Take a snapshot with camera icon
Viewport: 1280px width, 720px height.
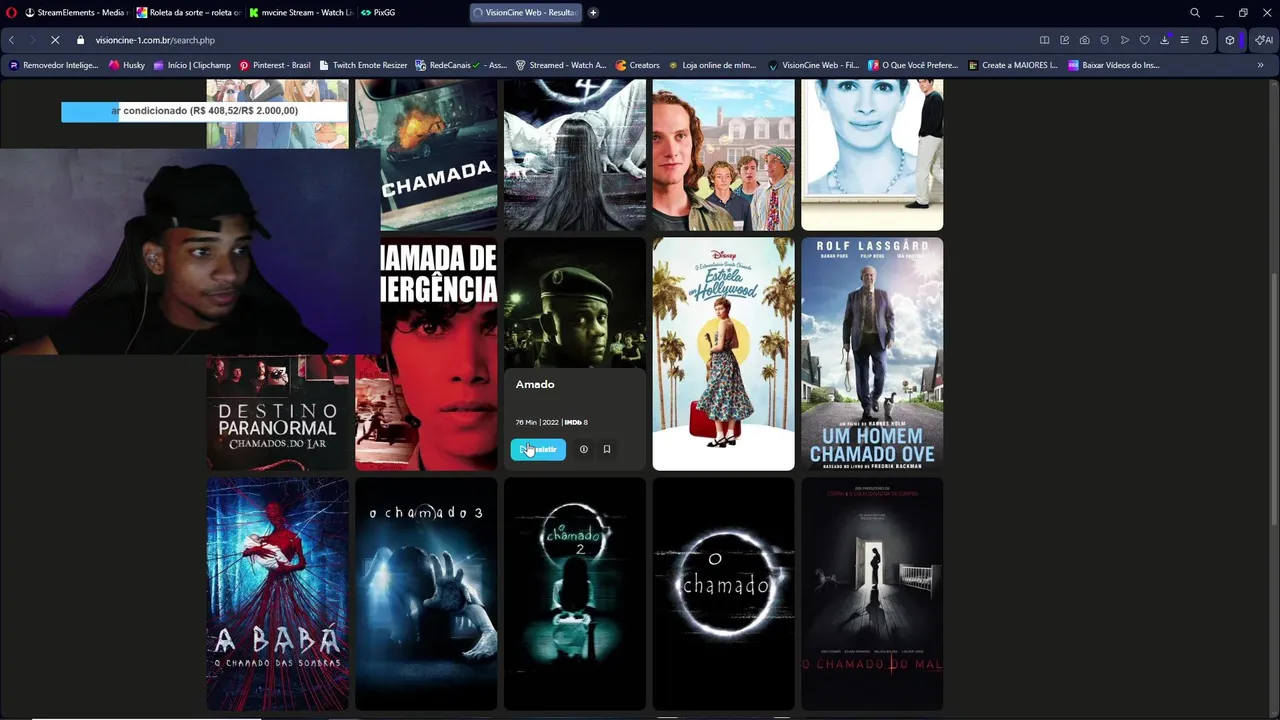click(1084, 40)
